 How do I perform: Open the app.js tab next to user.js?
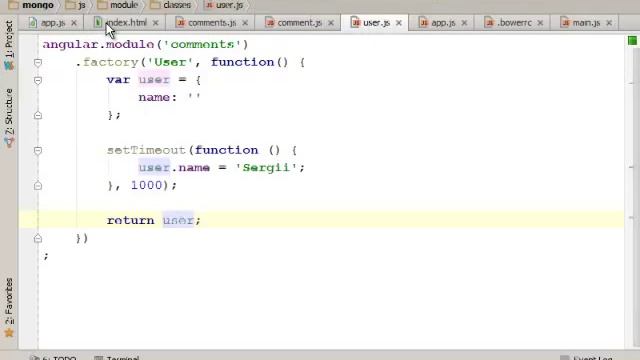coord(443,23)
